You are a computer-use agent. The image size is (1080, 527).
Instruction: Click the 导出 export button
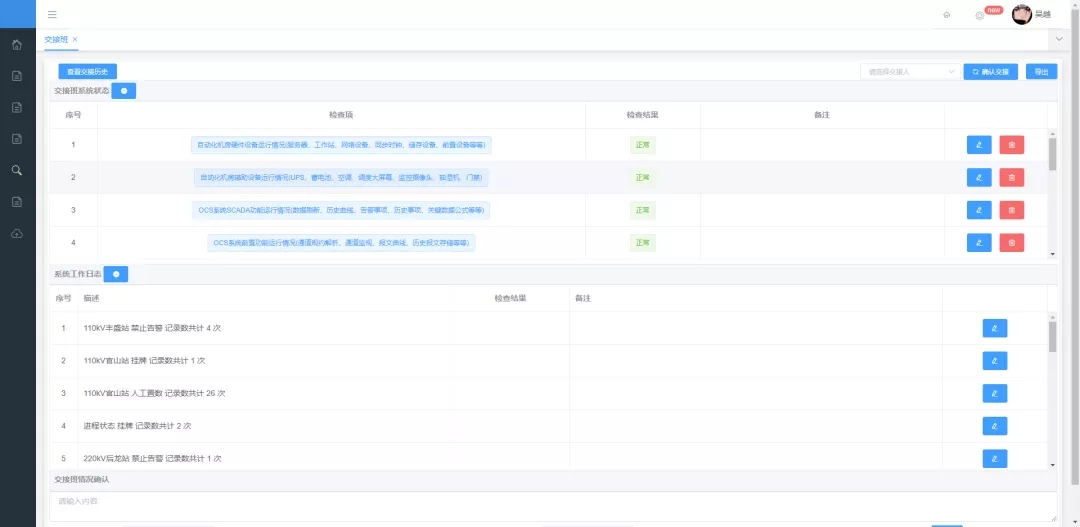[1041, 72]
